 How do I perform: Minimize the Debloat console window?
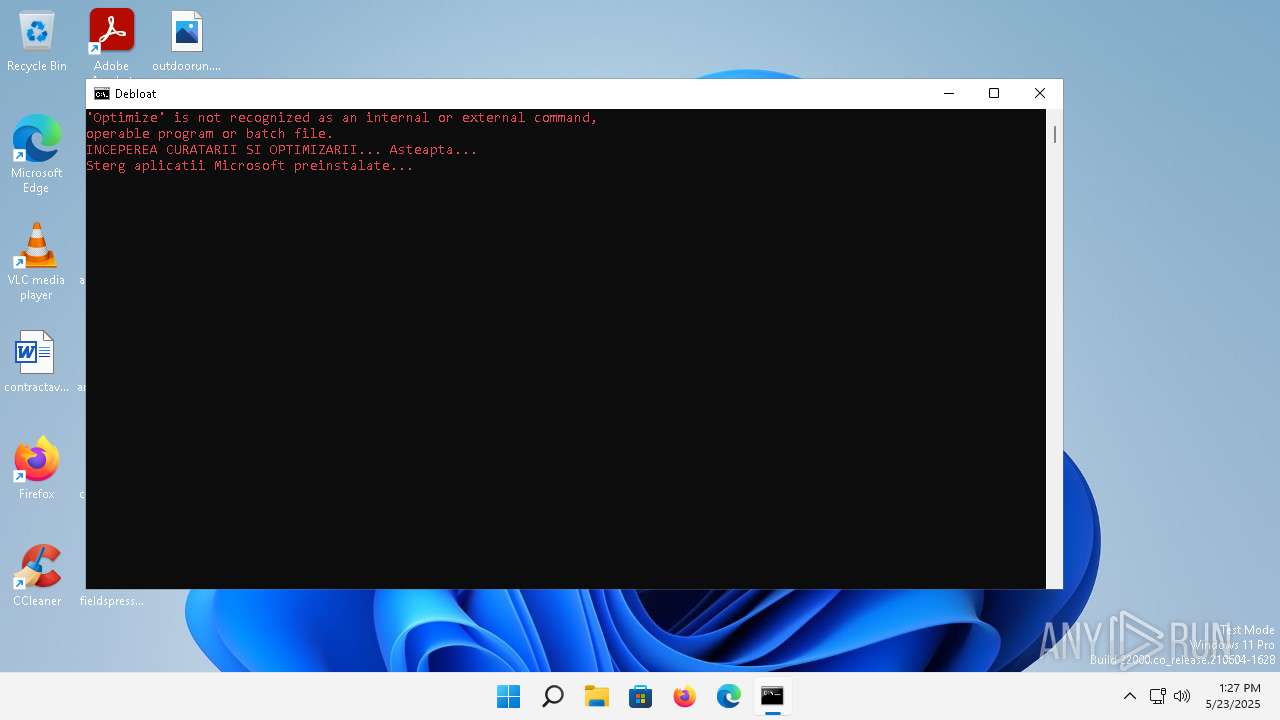(949, 93)
